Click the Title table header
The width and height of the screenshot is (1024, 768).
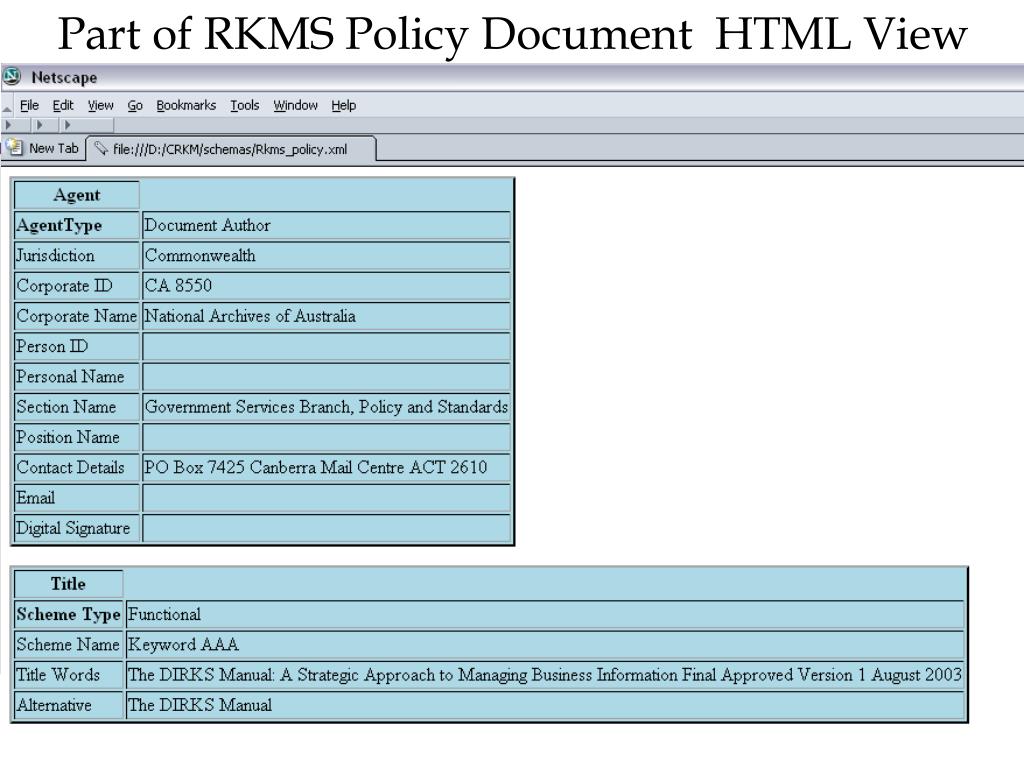(69, 584)
